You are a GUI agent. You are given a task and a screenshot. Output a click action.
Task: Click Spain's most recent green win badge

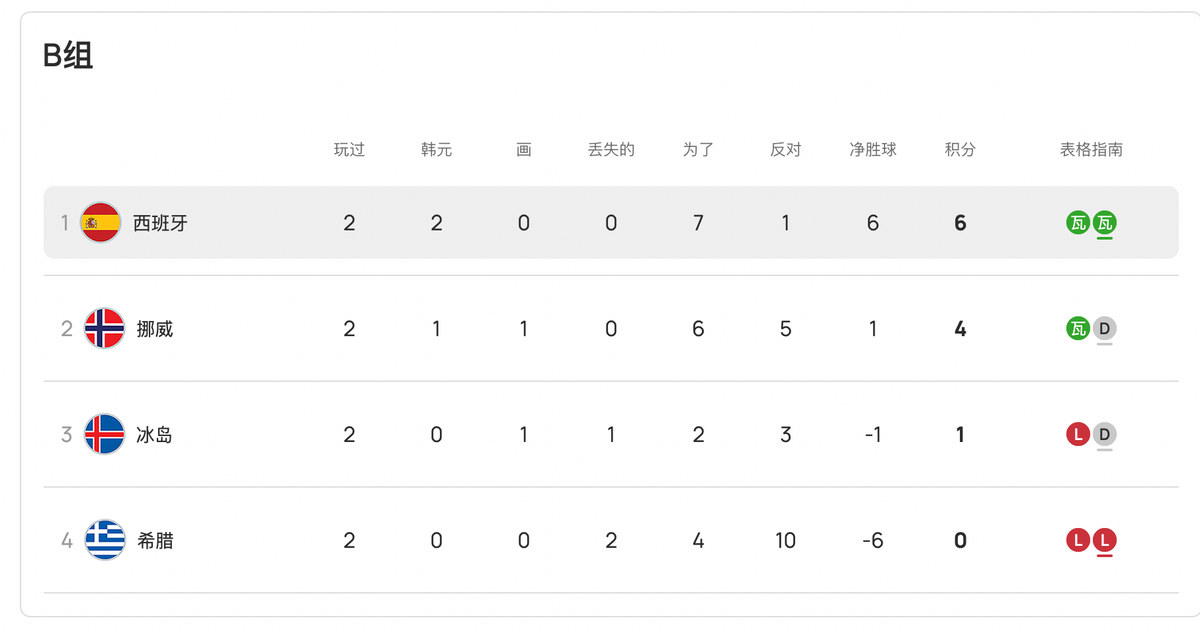pyautogui.click(x=1104, y=222)
